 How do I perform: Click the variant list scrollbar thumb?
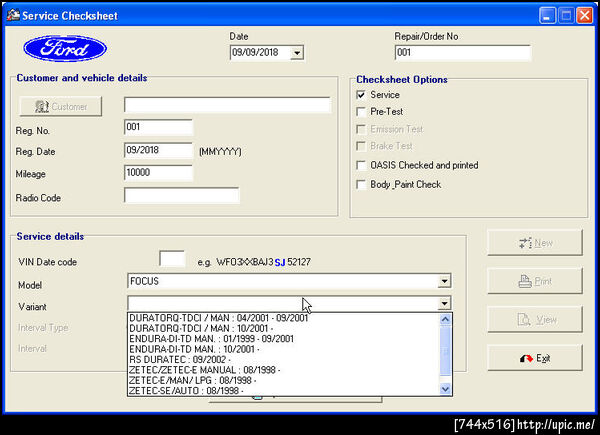[445, 350]
